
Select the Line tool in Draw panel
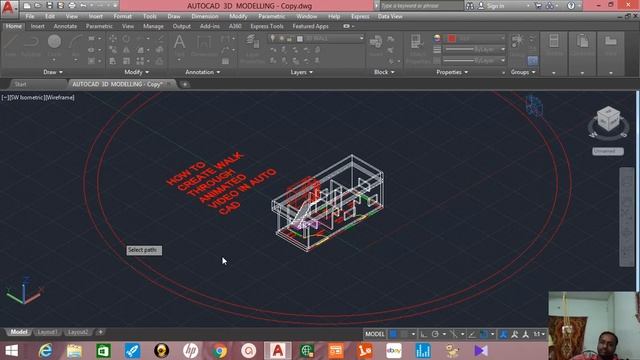click(11, 46)
